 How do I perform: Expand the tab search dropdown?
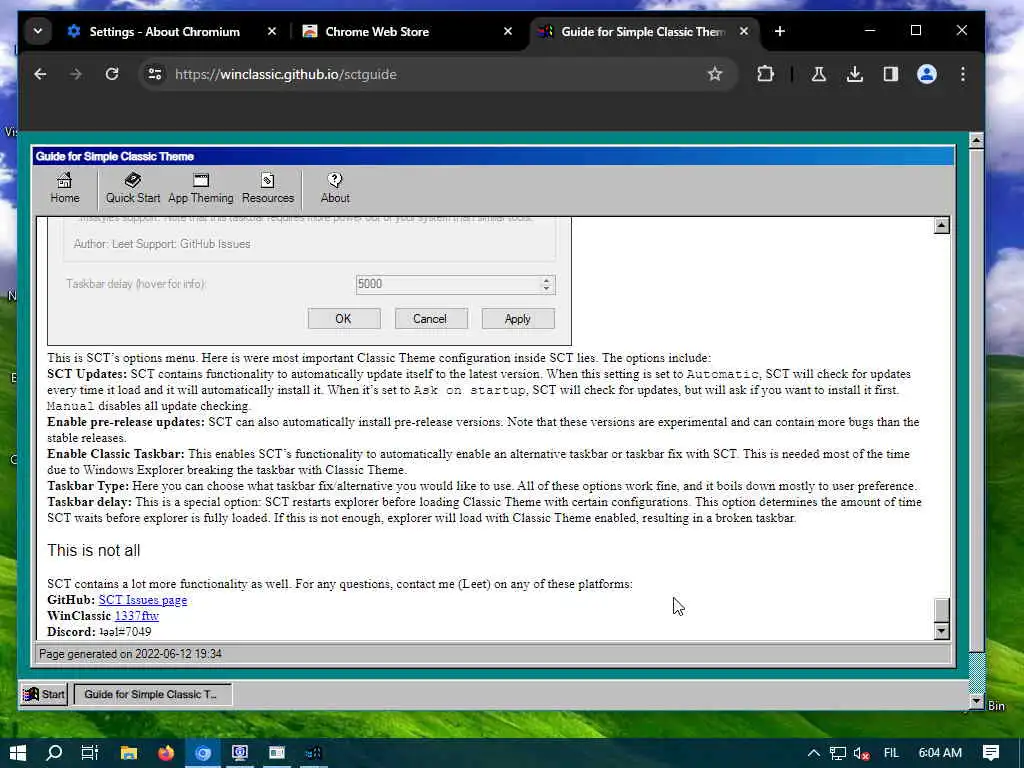click(38, 31)
